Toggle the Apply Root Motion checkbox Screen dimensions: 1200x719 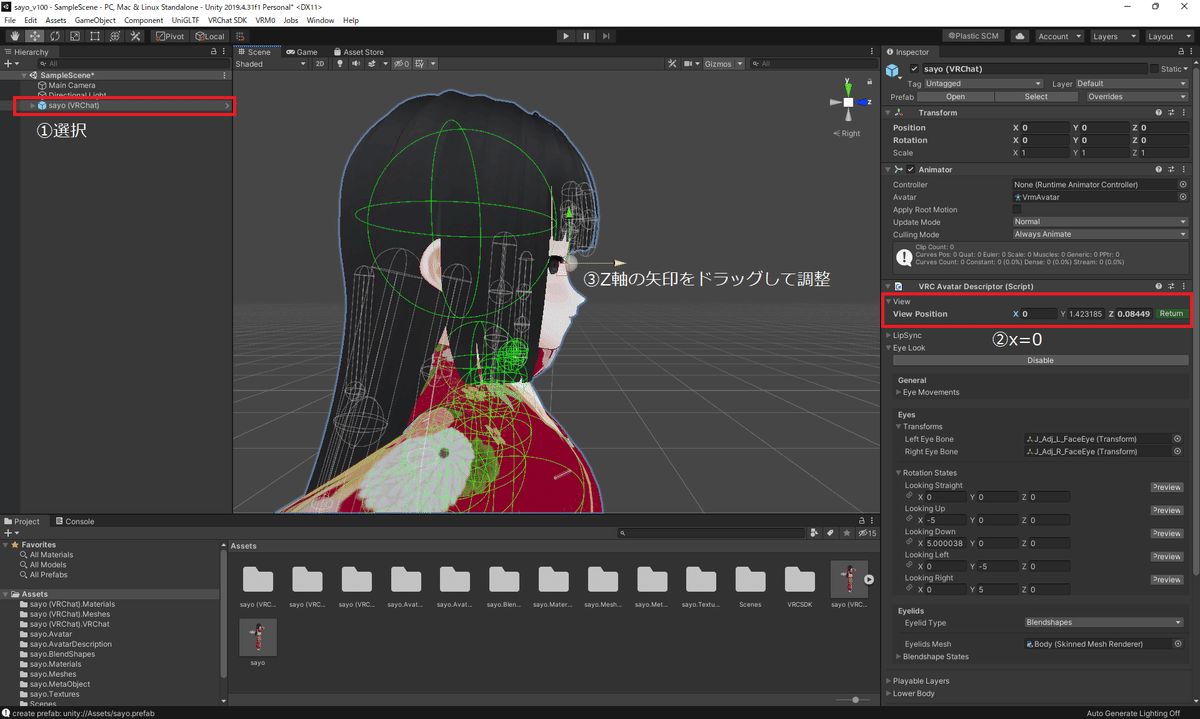pyautogui.click(x=1018, y=210)
